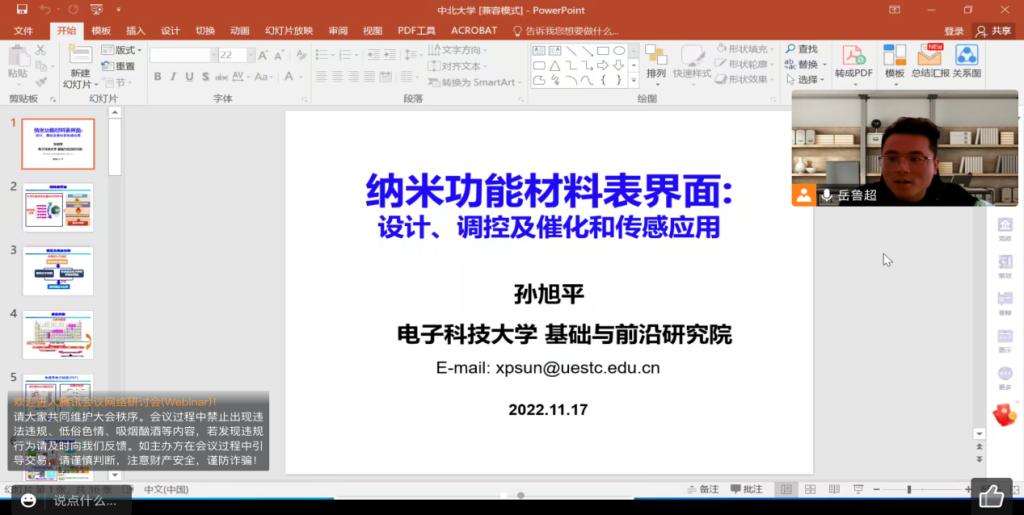Open the font size dropdown
1024x515 pixels.
[251, 55]
